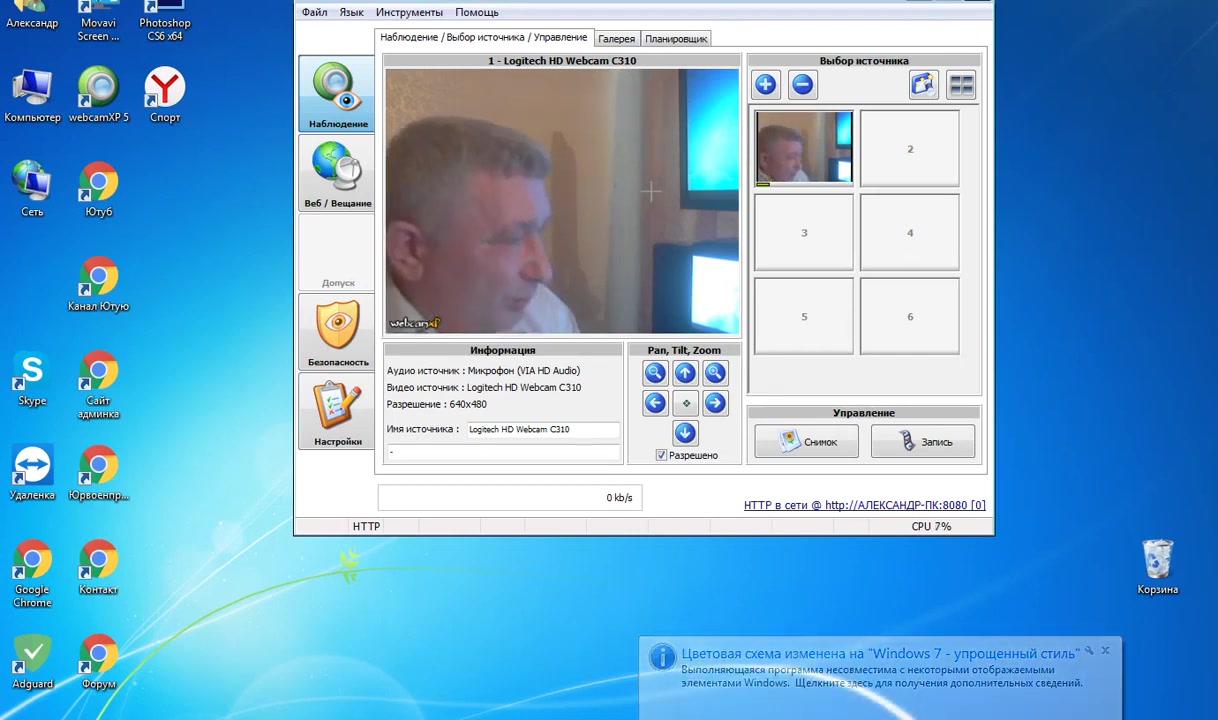This screenshot has width=1218, height=720.
Task: Open the Помощь menu
Action: [477, 12]
